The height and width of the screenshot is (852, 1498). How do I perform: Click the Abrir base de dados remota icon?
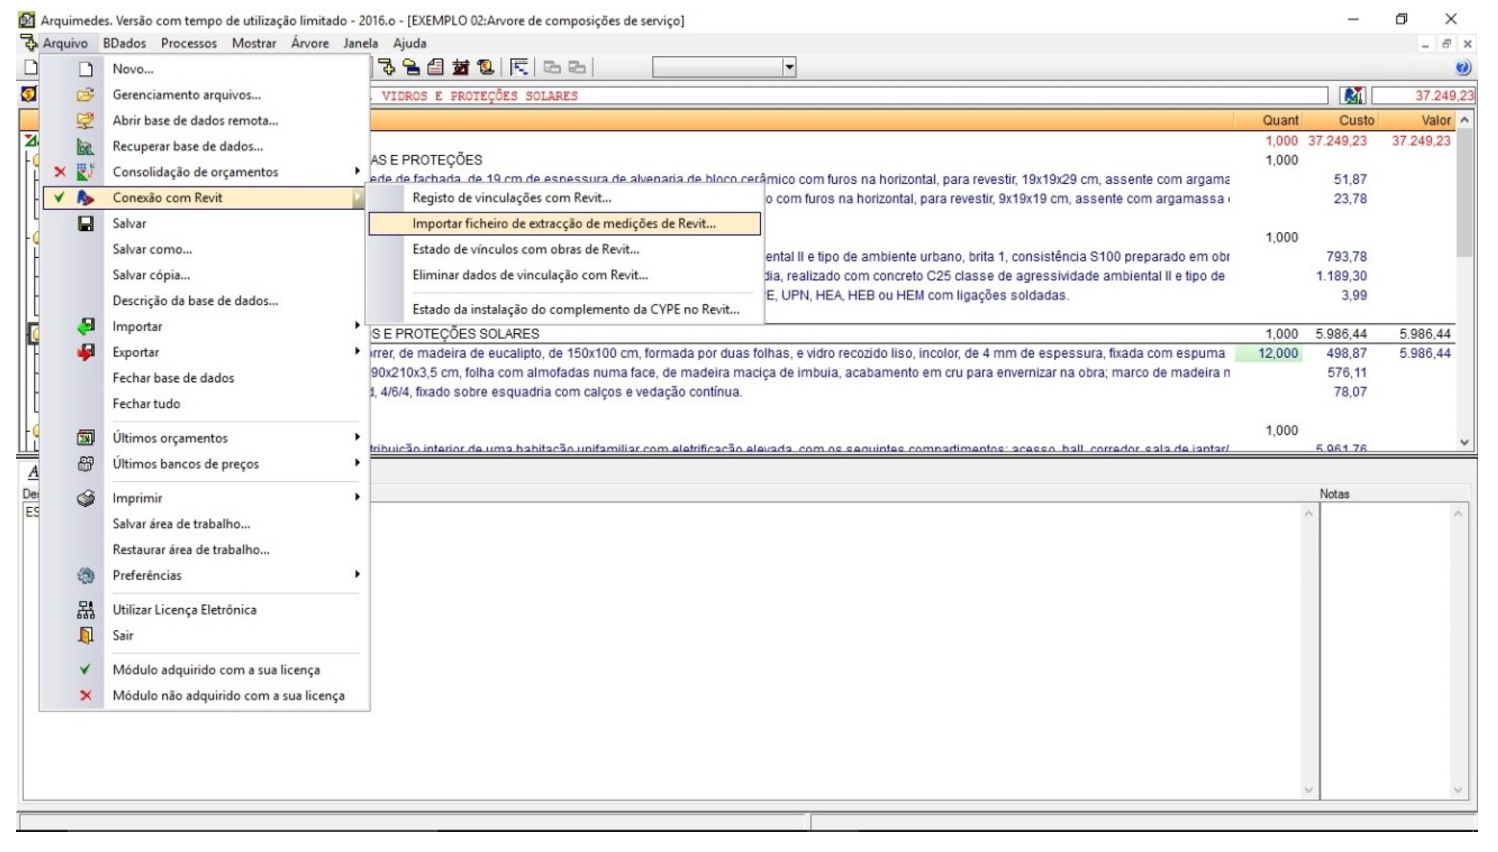point(86,121)
